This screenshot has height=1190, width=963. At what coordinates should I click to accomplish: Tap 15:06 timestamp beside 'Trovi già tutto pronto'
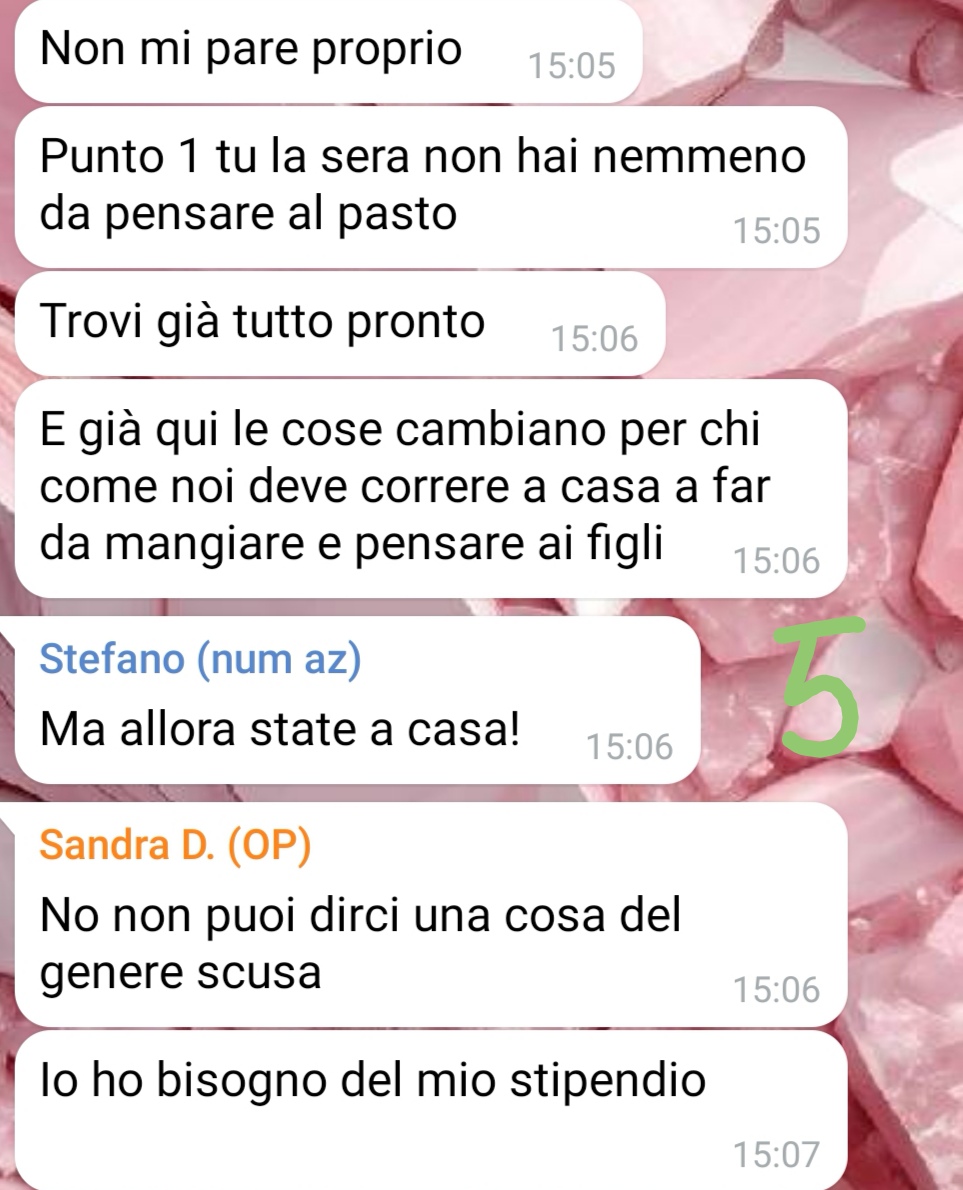(x=594, y=339)
